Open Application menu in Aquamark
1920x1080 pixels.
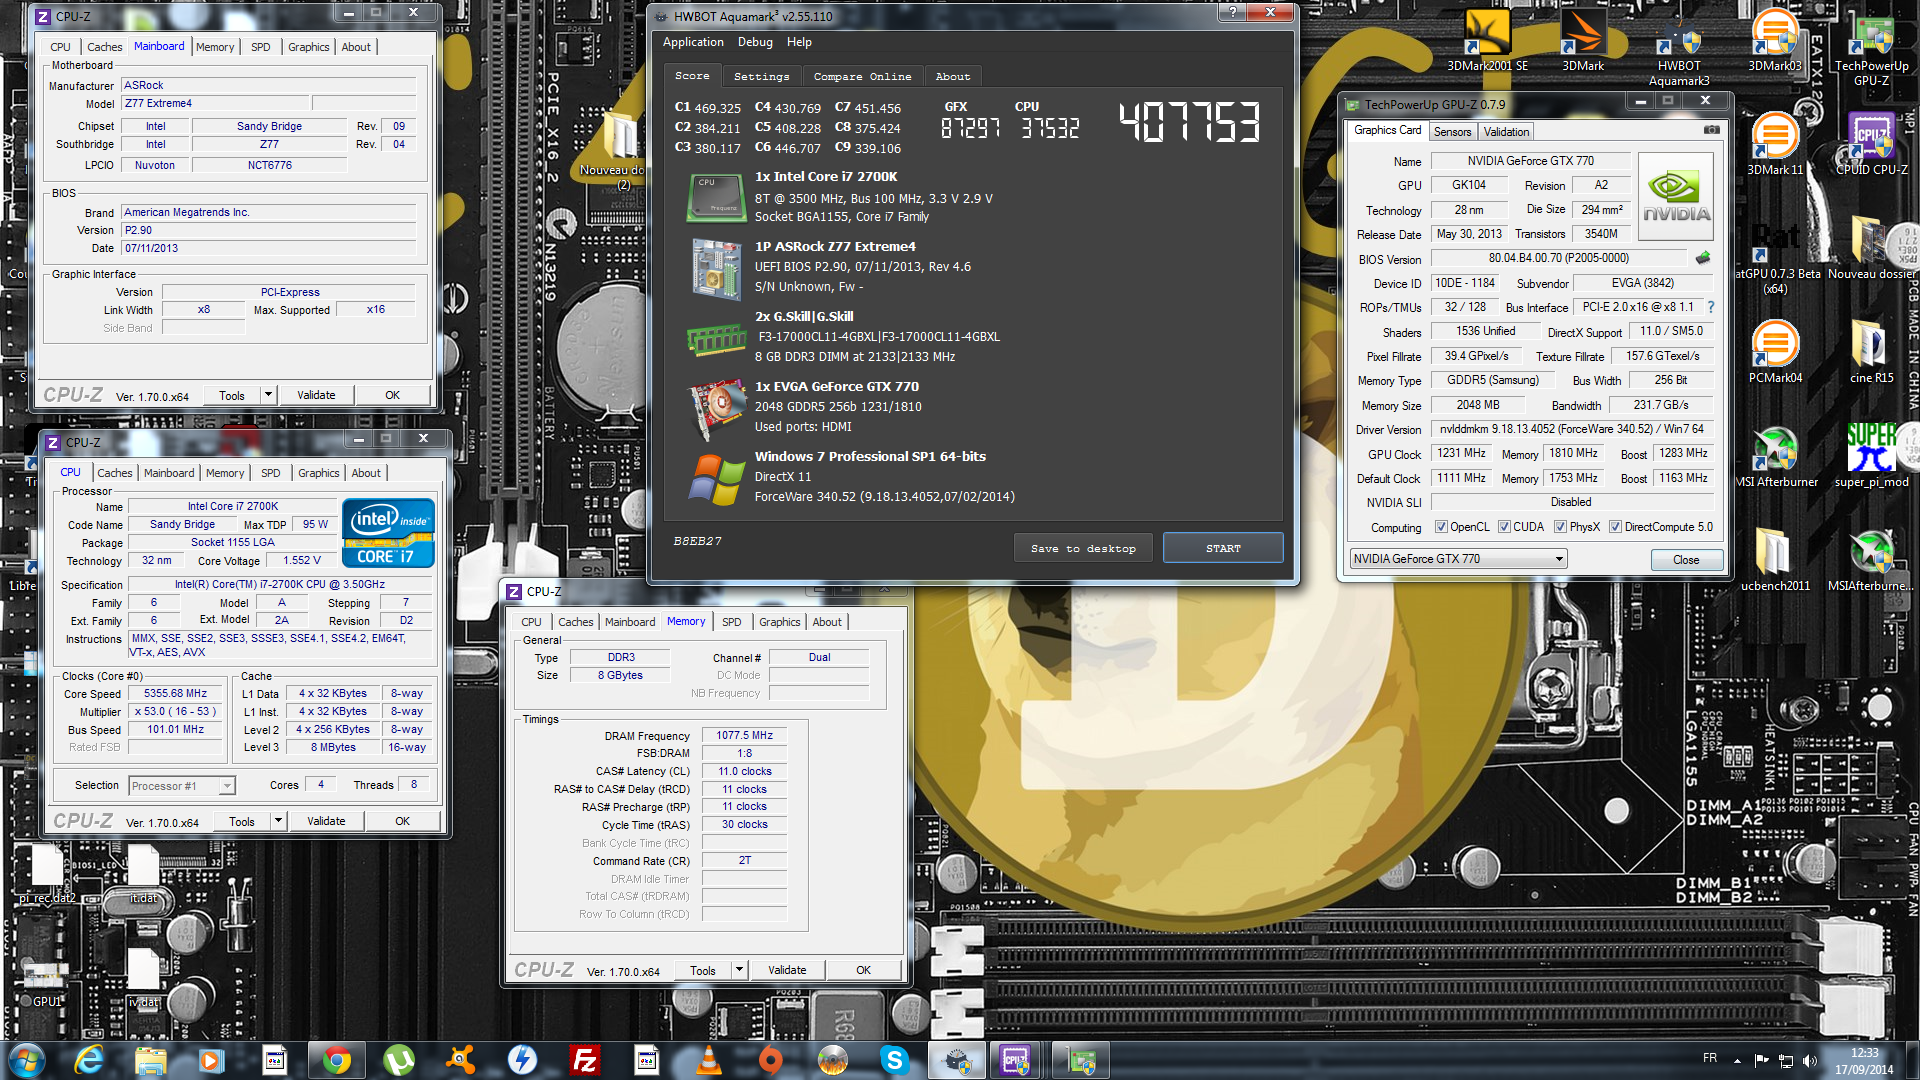click(x=693, y=42)
